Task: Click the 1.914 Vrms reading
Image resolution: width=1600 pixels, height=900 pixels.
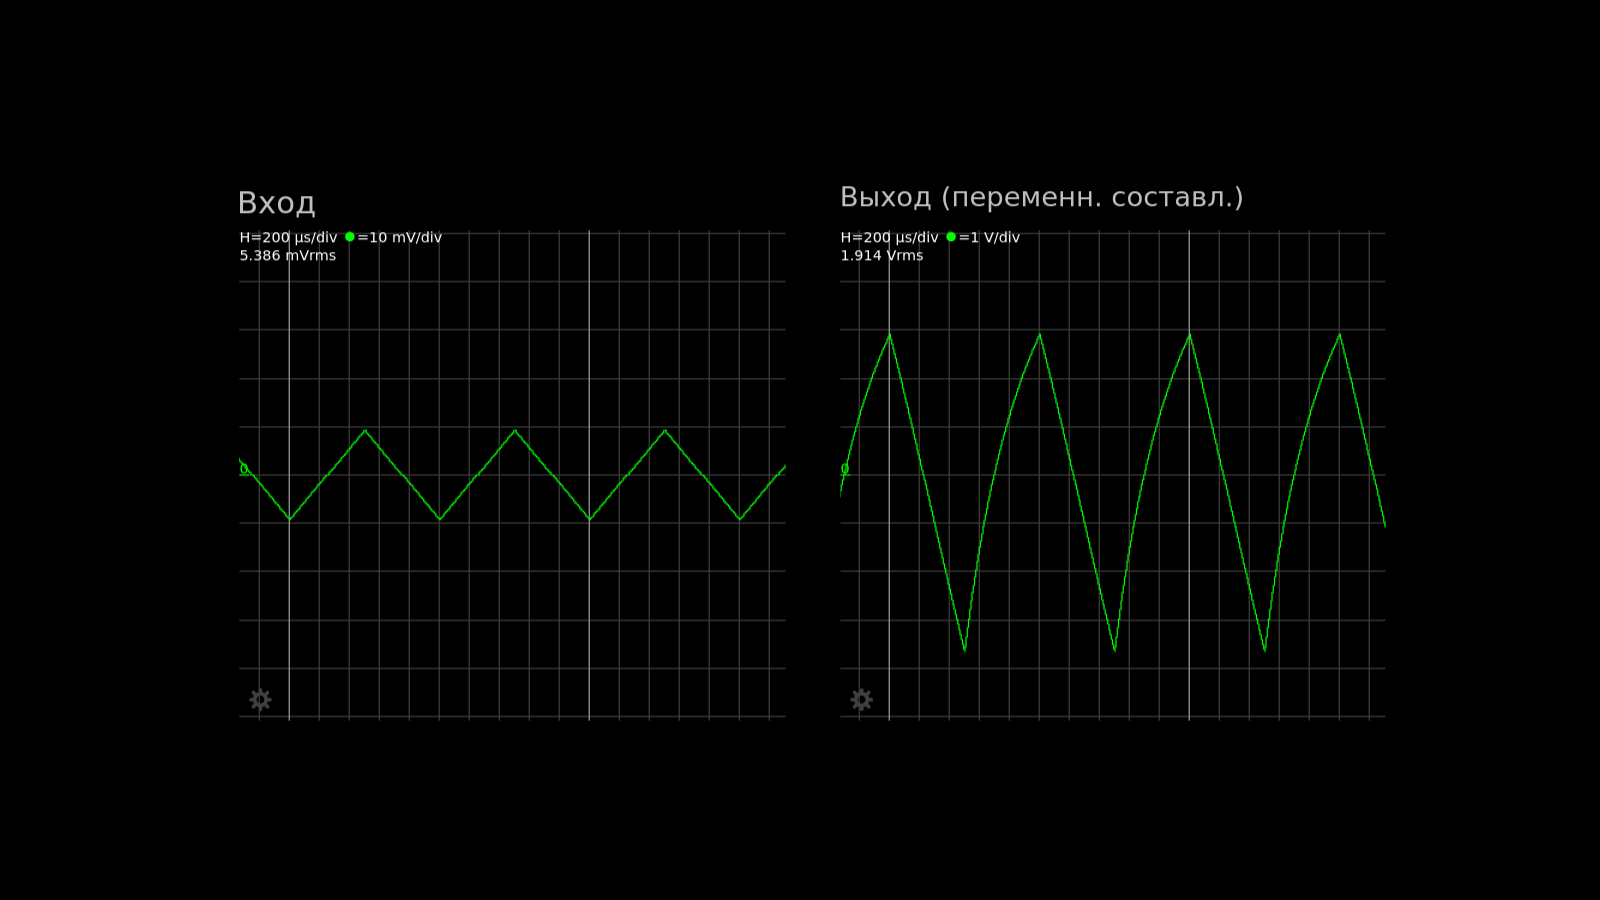Action: point(882,256)
